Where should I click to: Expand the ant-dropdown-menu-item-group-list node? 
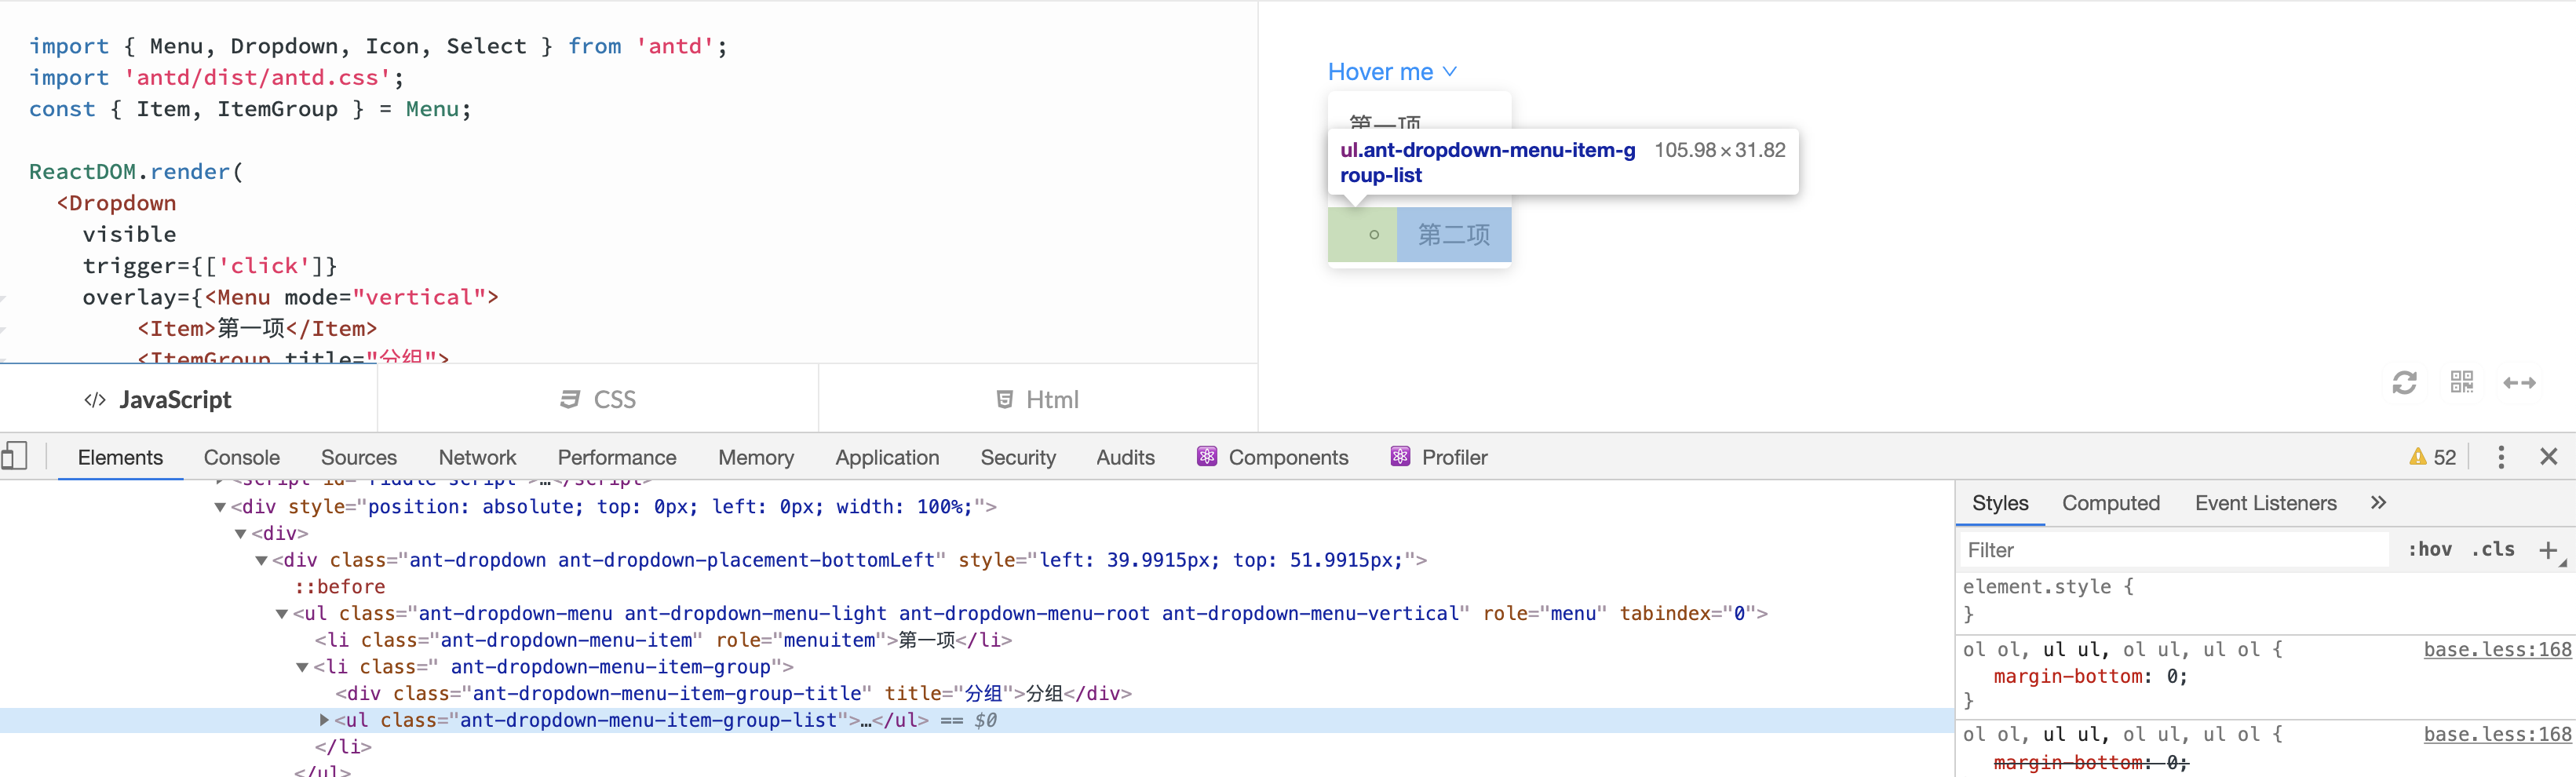pyautogui.click(x=324, y=719)
